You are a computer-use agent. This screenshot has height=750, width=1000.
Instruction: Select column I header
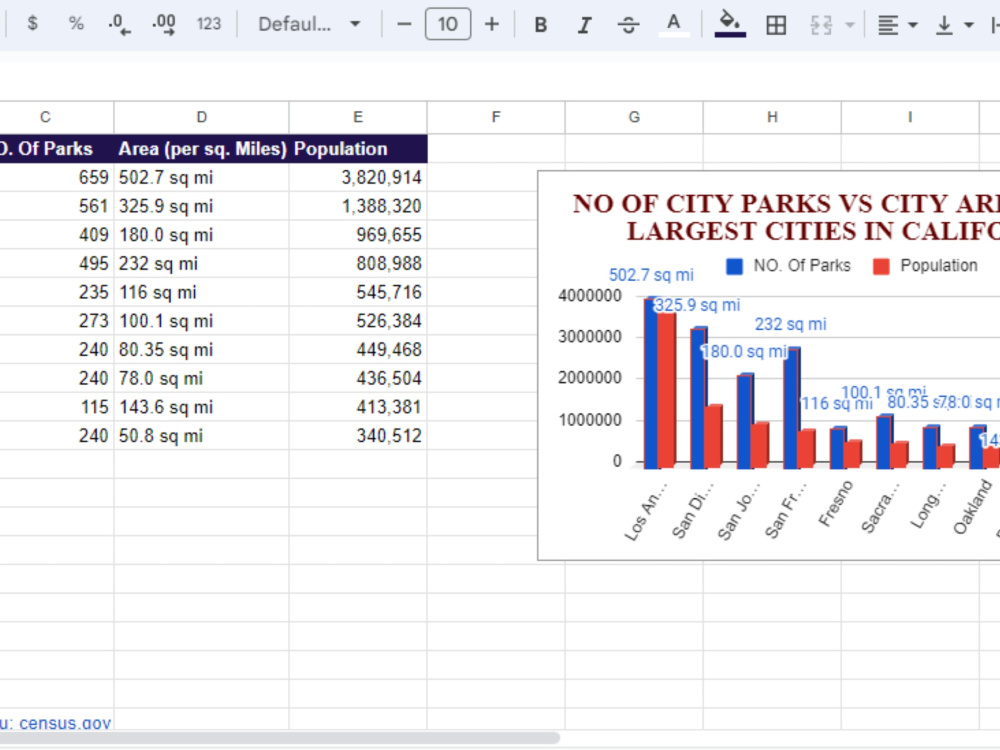tap(910, 117)
